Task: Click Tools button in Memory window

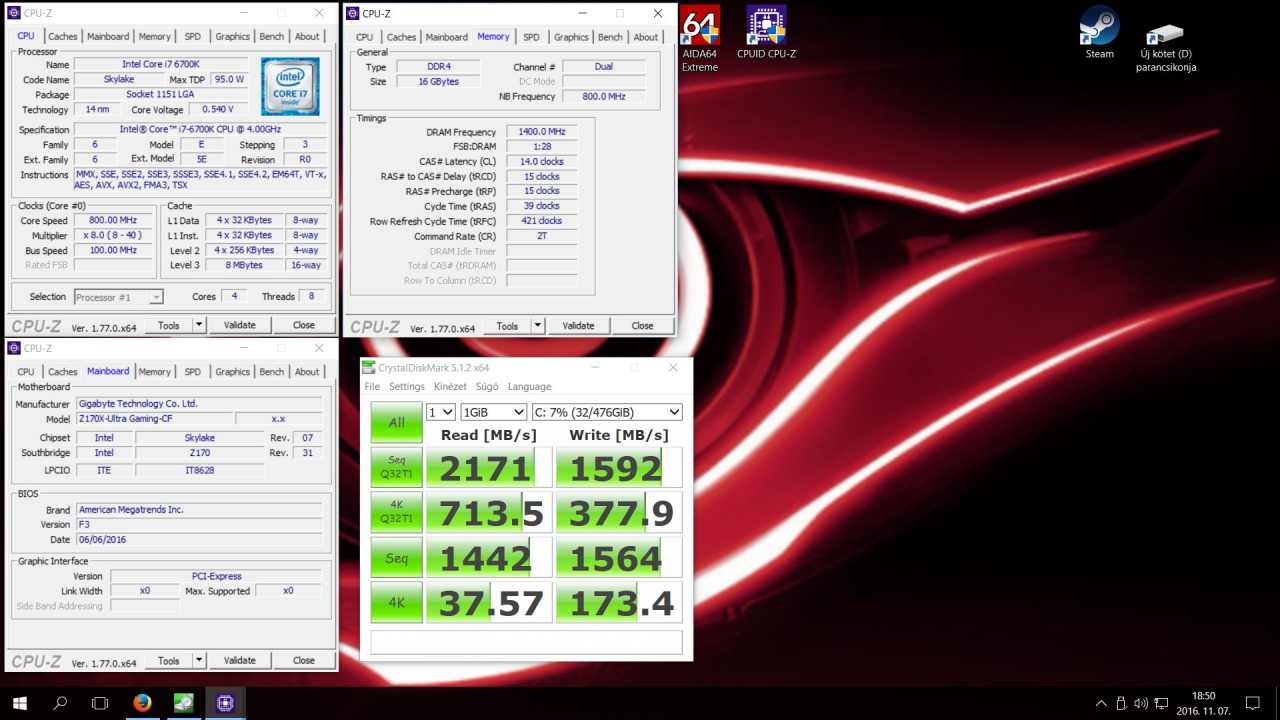Action: (507, 326)
